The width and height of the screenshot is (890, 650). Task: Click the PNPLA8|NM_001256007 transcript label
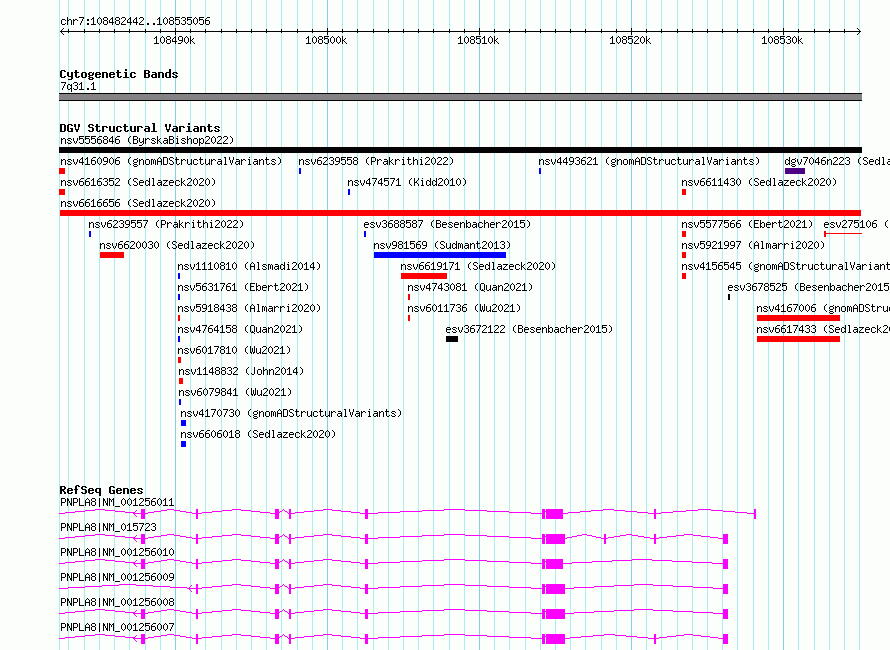click(117, 627)
